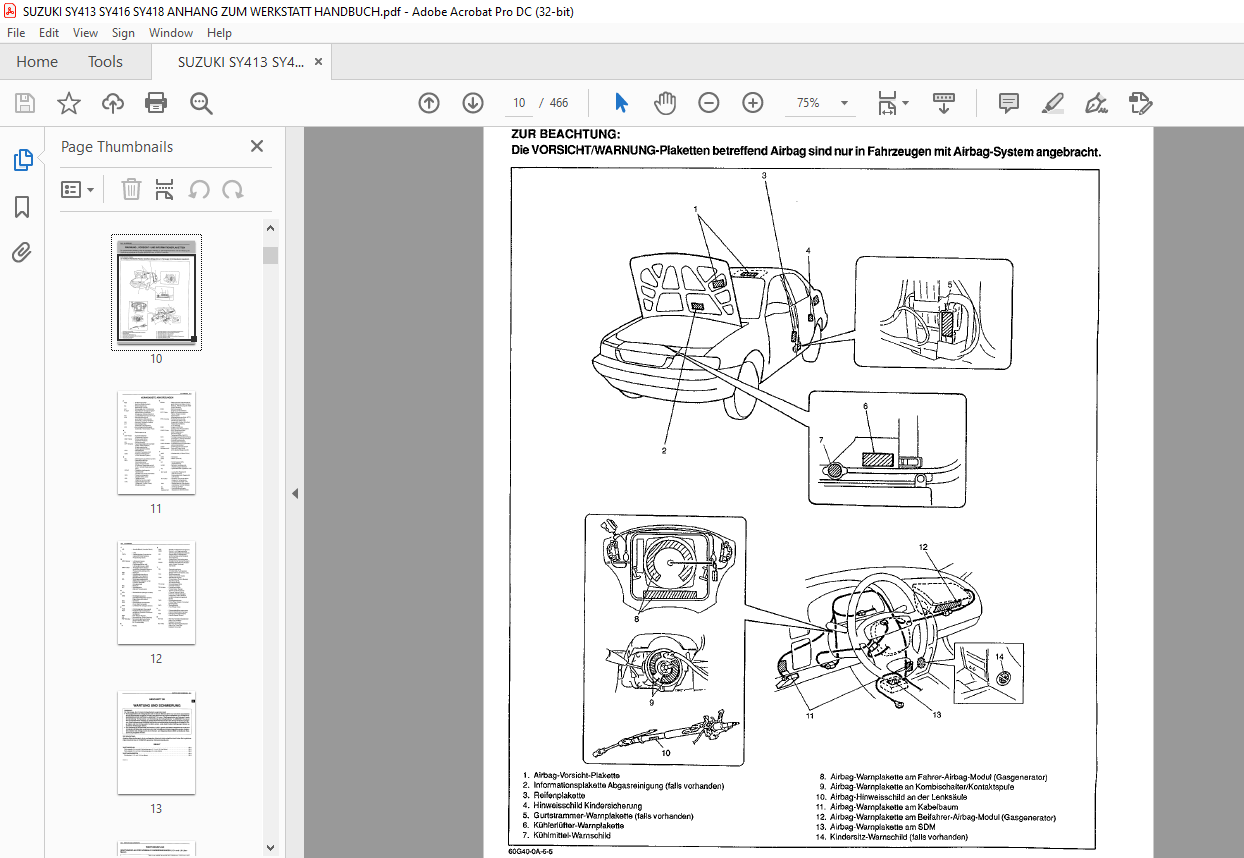Open thumbnail options menu dropdown
Image resolution: width=1244 pixels, height=858 pixels.
(x=78, y=189)
